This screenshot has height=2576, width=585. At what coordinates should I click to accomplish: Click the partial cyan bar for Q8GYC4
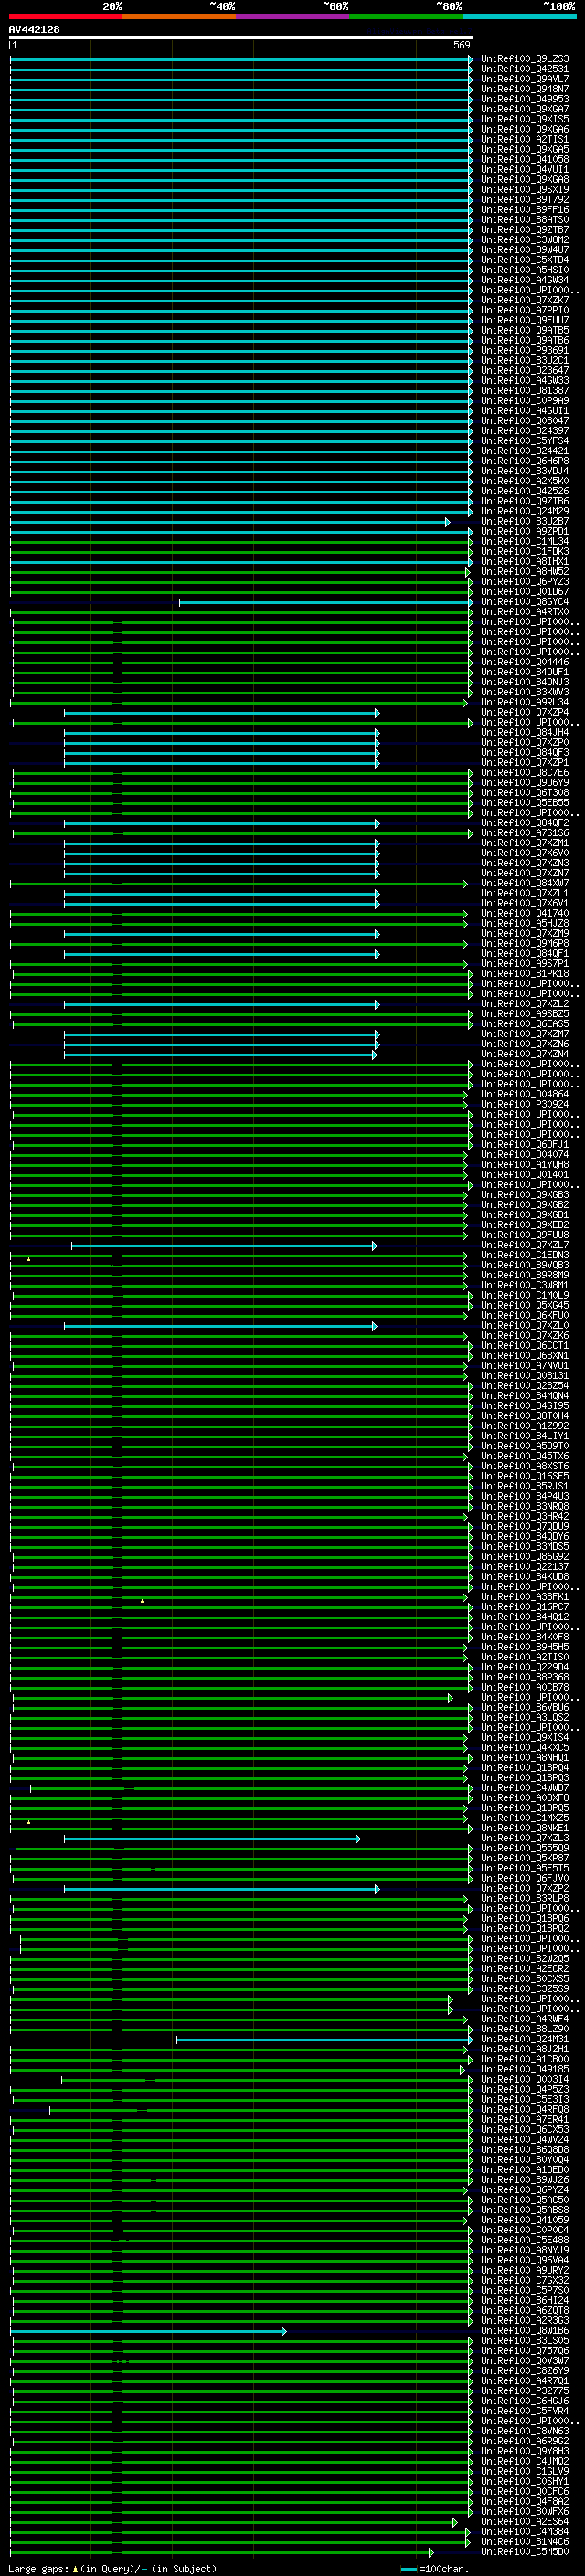326,602
